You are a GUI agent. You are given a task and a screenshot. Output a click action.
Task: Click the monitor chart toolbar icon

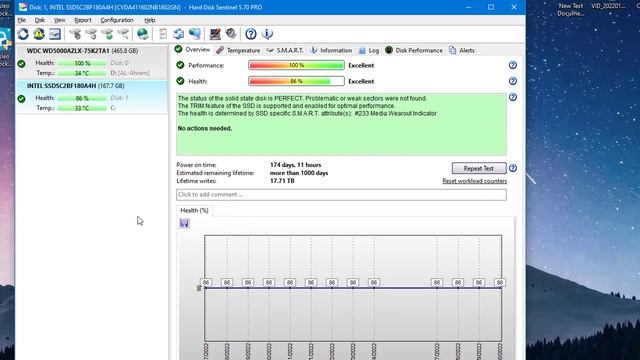(x=215, y=34)
